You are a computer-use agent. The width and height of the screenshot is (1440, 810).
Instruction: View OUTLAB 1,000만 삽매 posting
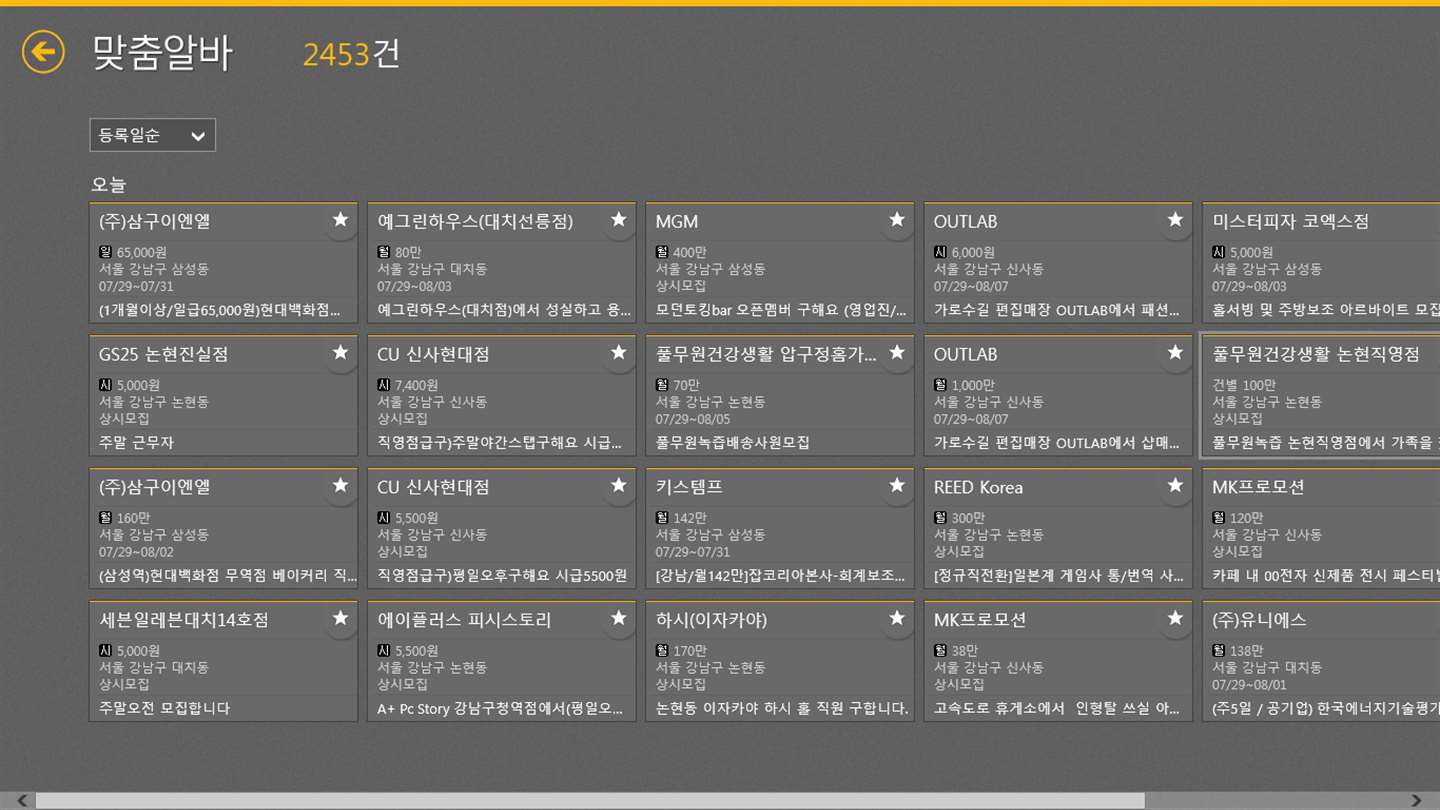click(x=1057, y=396)
